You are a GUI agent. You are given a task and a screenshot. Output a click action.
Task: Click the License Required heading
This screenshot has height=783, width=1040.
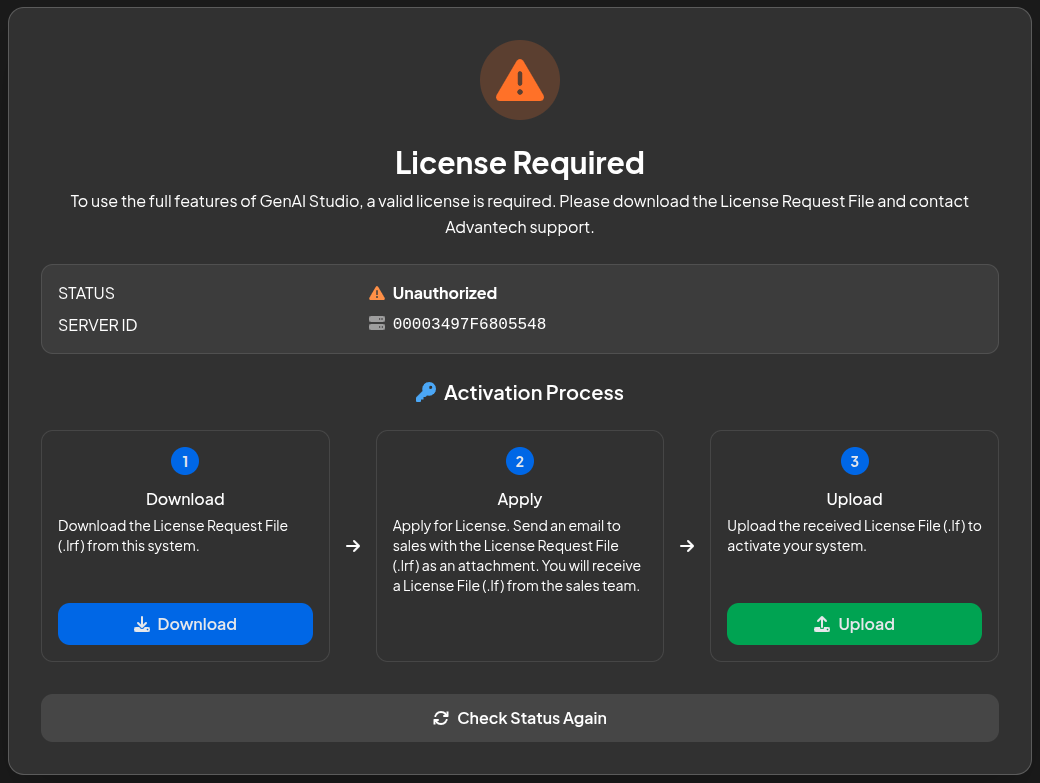click(520, 162)
